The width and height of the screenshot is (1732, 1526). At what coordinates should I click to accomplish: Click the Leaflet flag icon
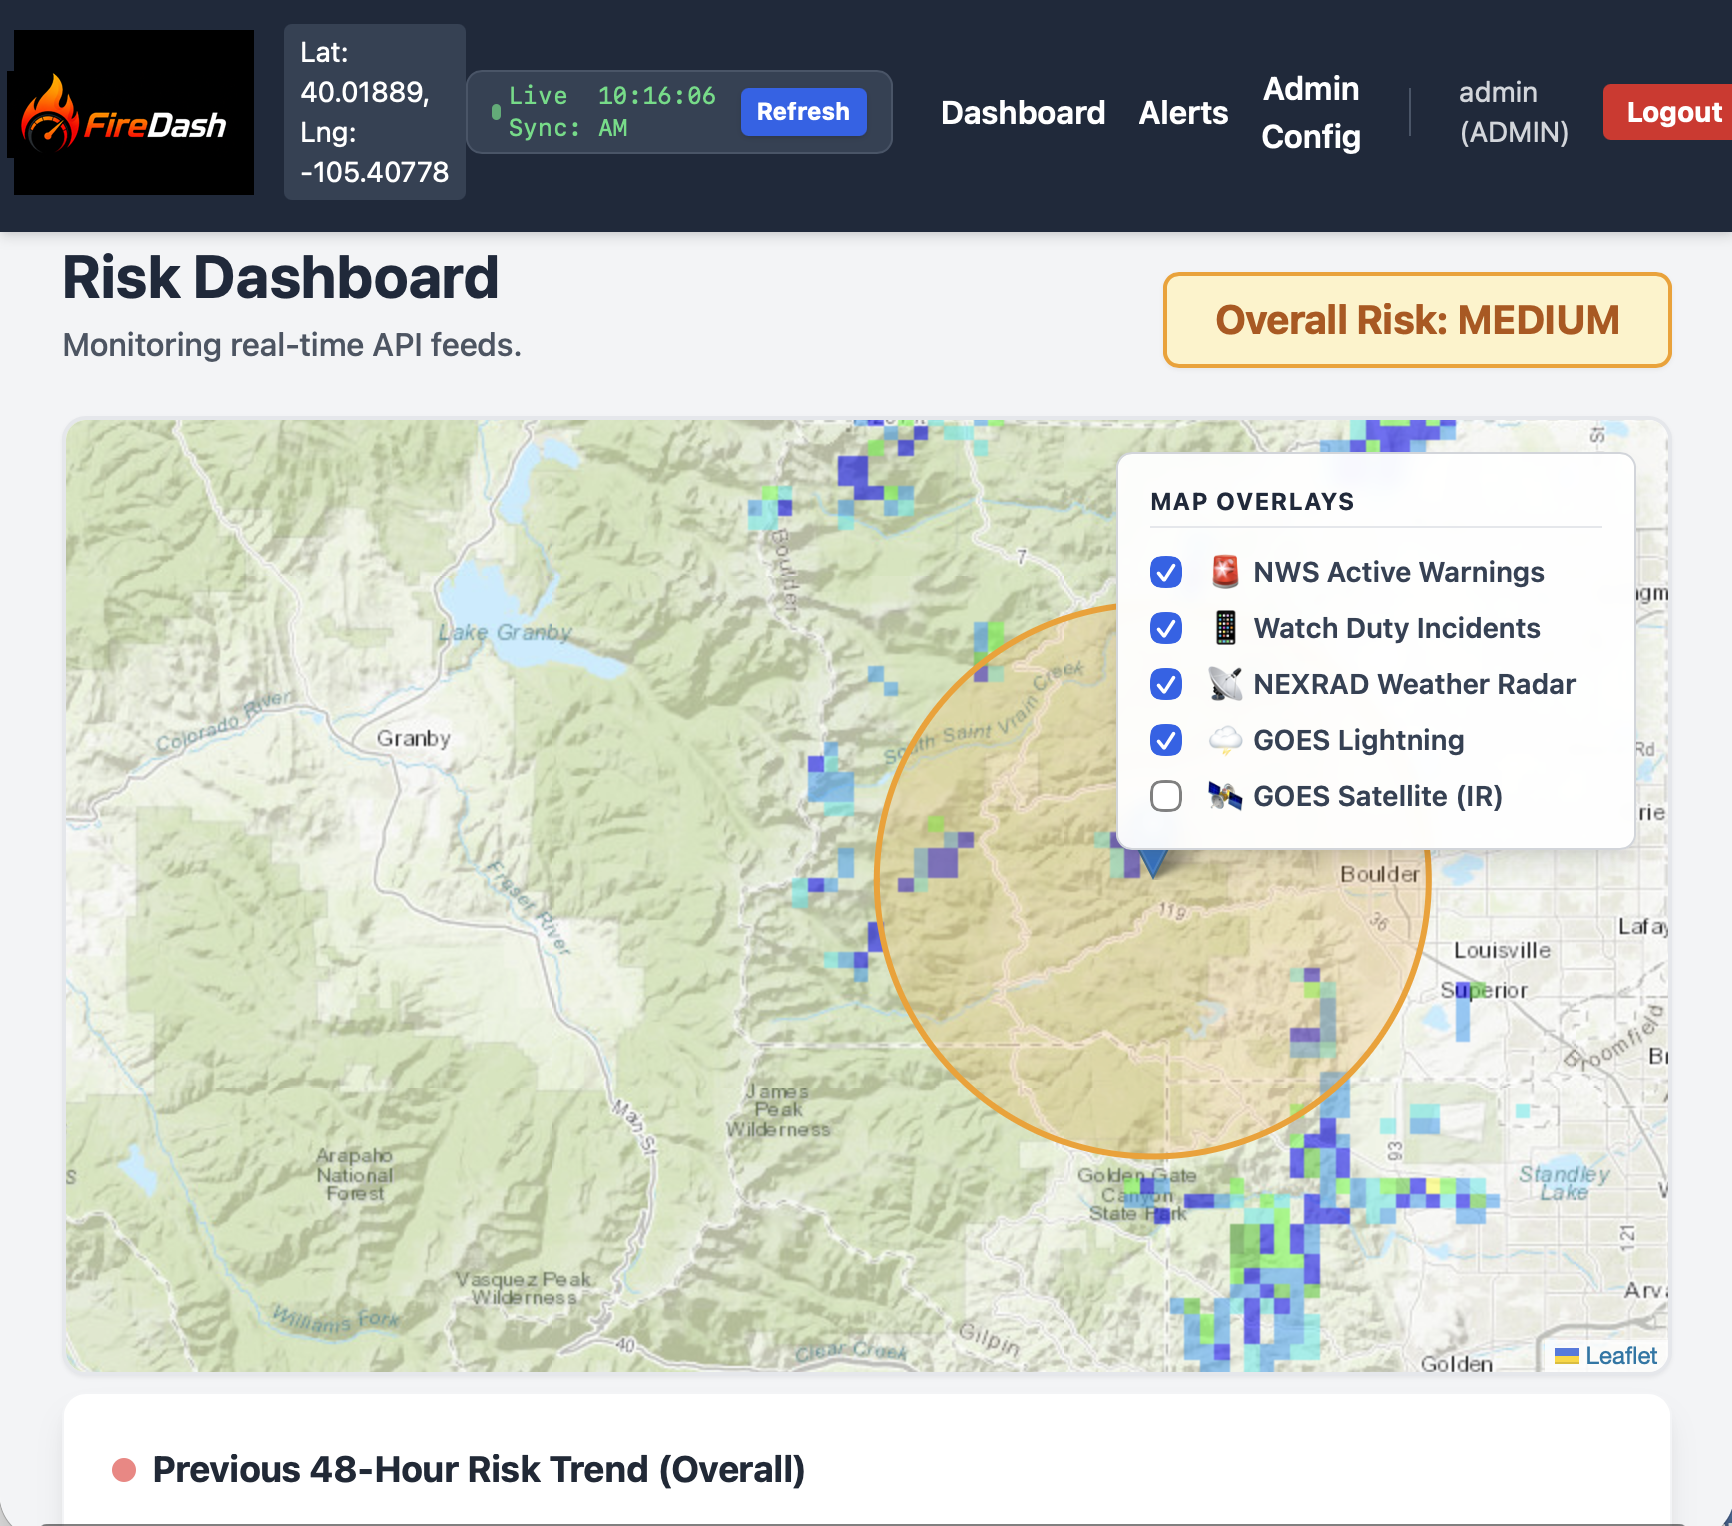tap(1567, 1356)
